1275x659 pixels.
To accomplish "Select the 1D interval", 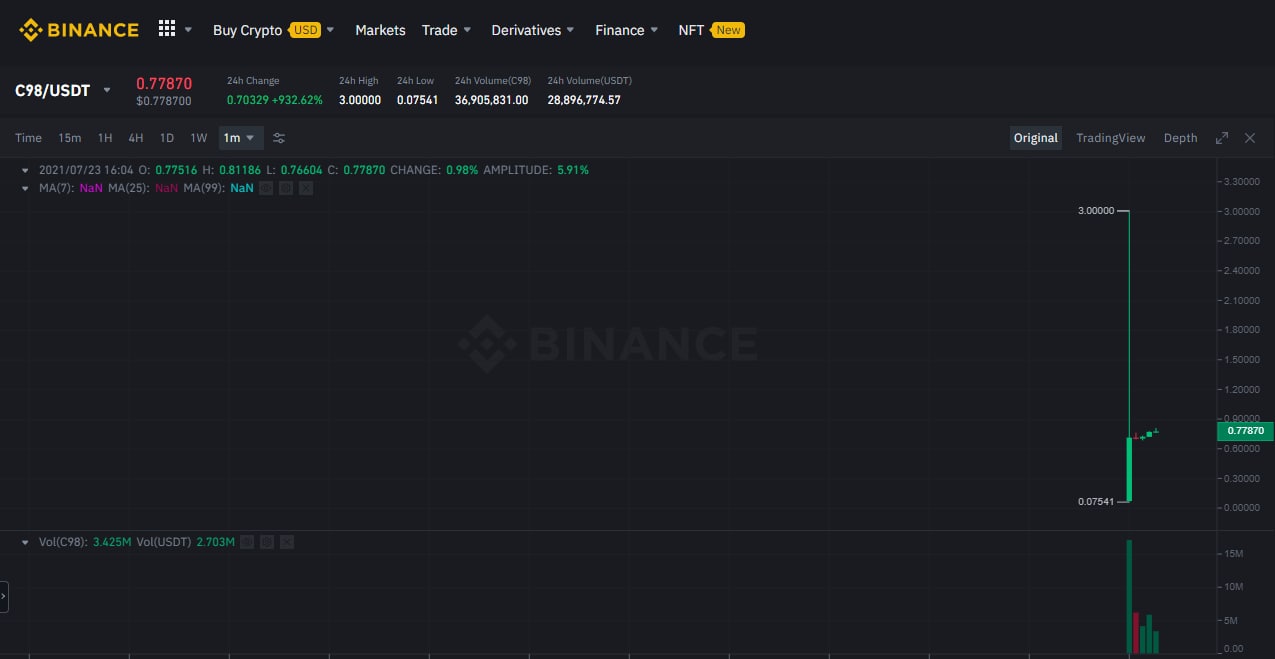I will tap(167, 138).
